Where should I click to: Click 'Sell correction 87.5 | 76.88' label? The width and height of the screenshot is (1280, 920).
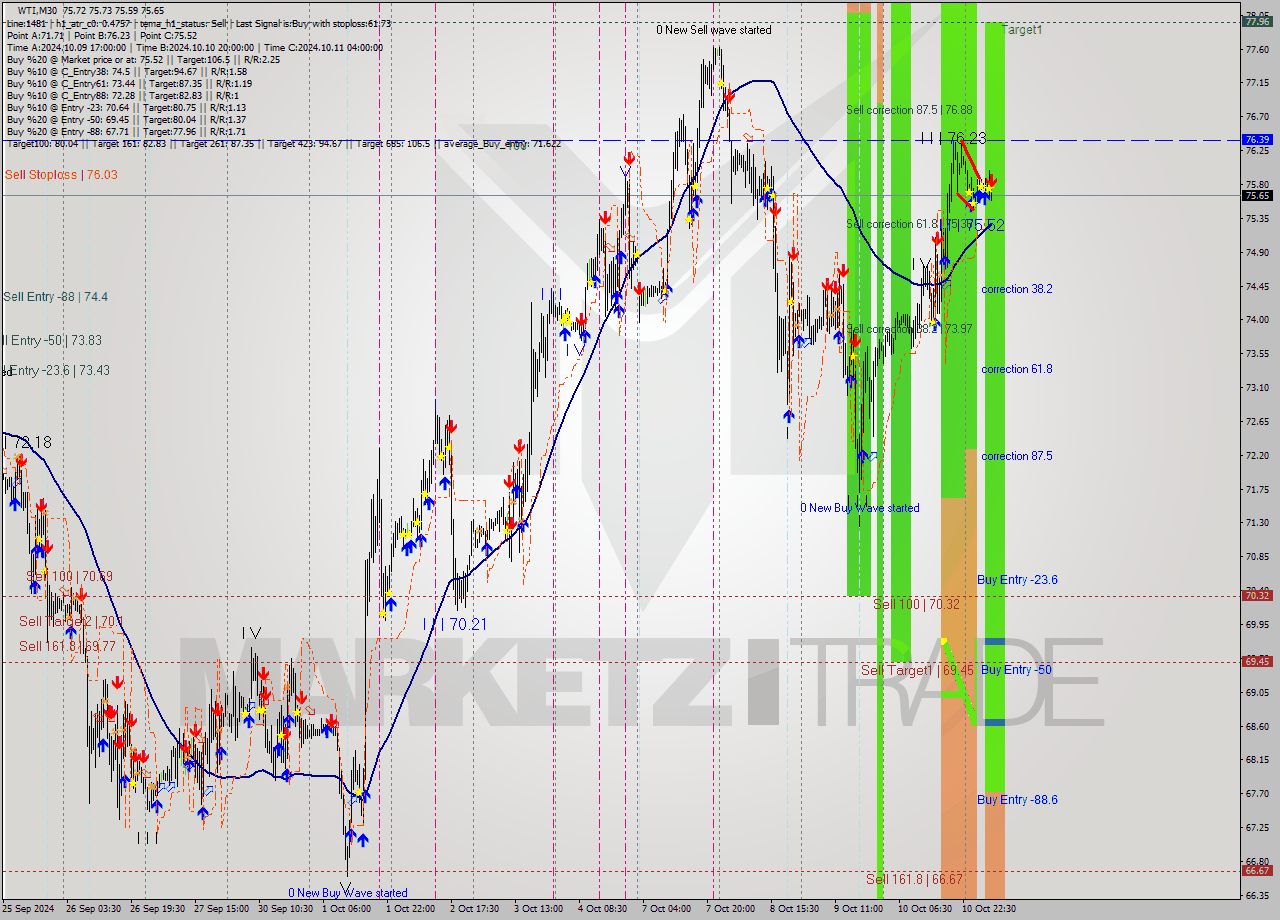point(909,110)
